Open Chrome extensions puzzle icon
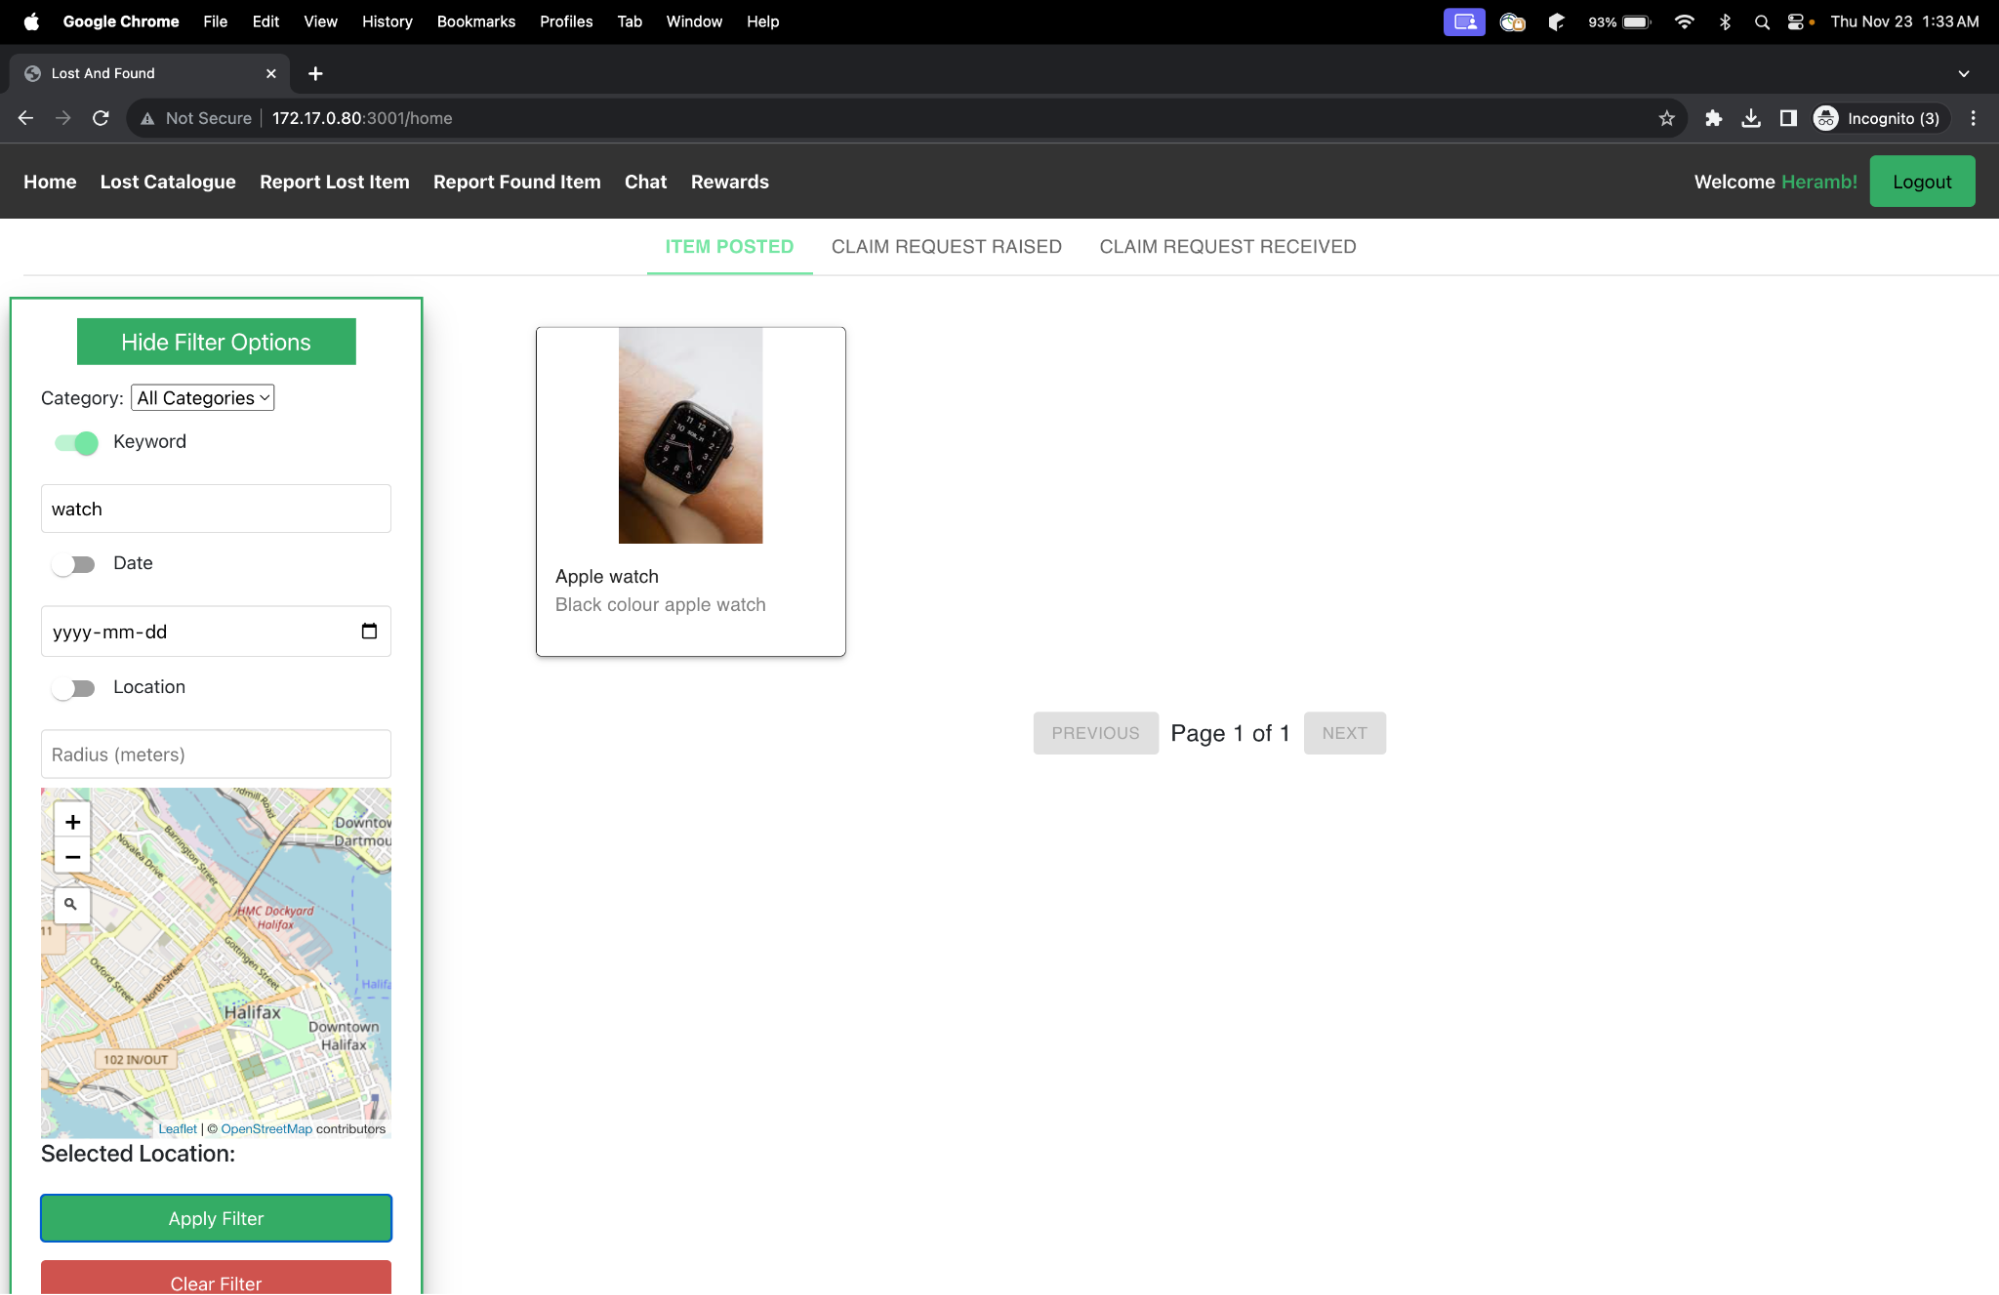This screenshot has height=1295, width=1999. pyautogui.click(x=1713, y=118)
